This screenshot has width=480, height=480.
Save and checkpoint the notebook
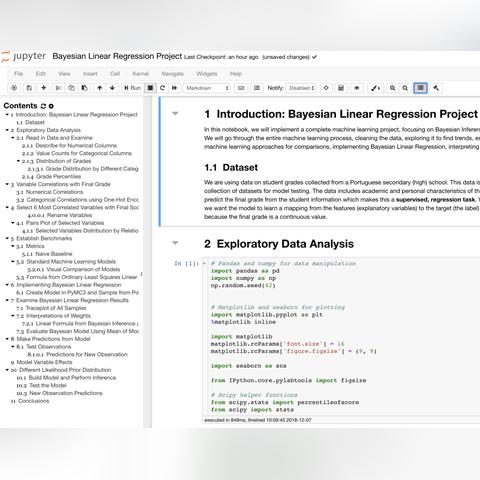click(x=29, y=88)
